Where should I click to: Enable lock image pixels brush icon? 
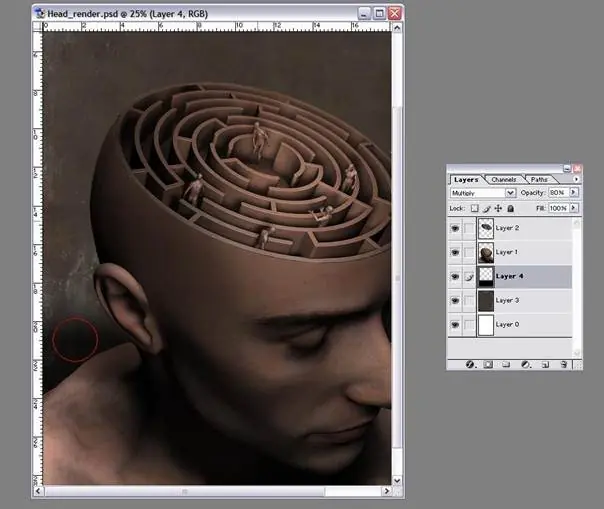coord(486,208)
